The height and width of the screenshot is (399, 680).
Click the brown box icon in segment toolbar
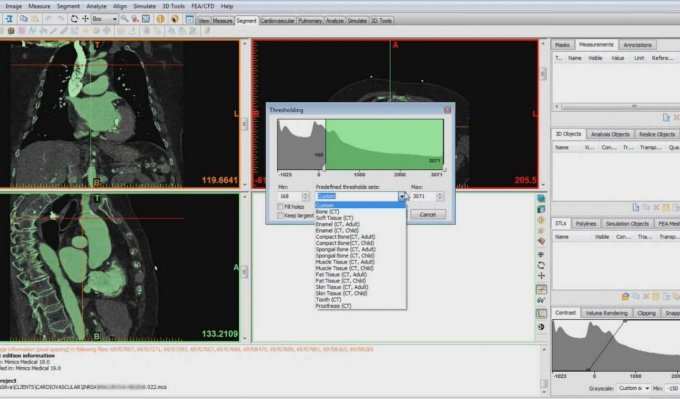tap(11, 31)
